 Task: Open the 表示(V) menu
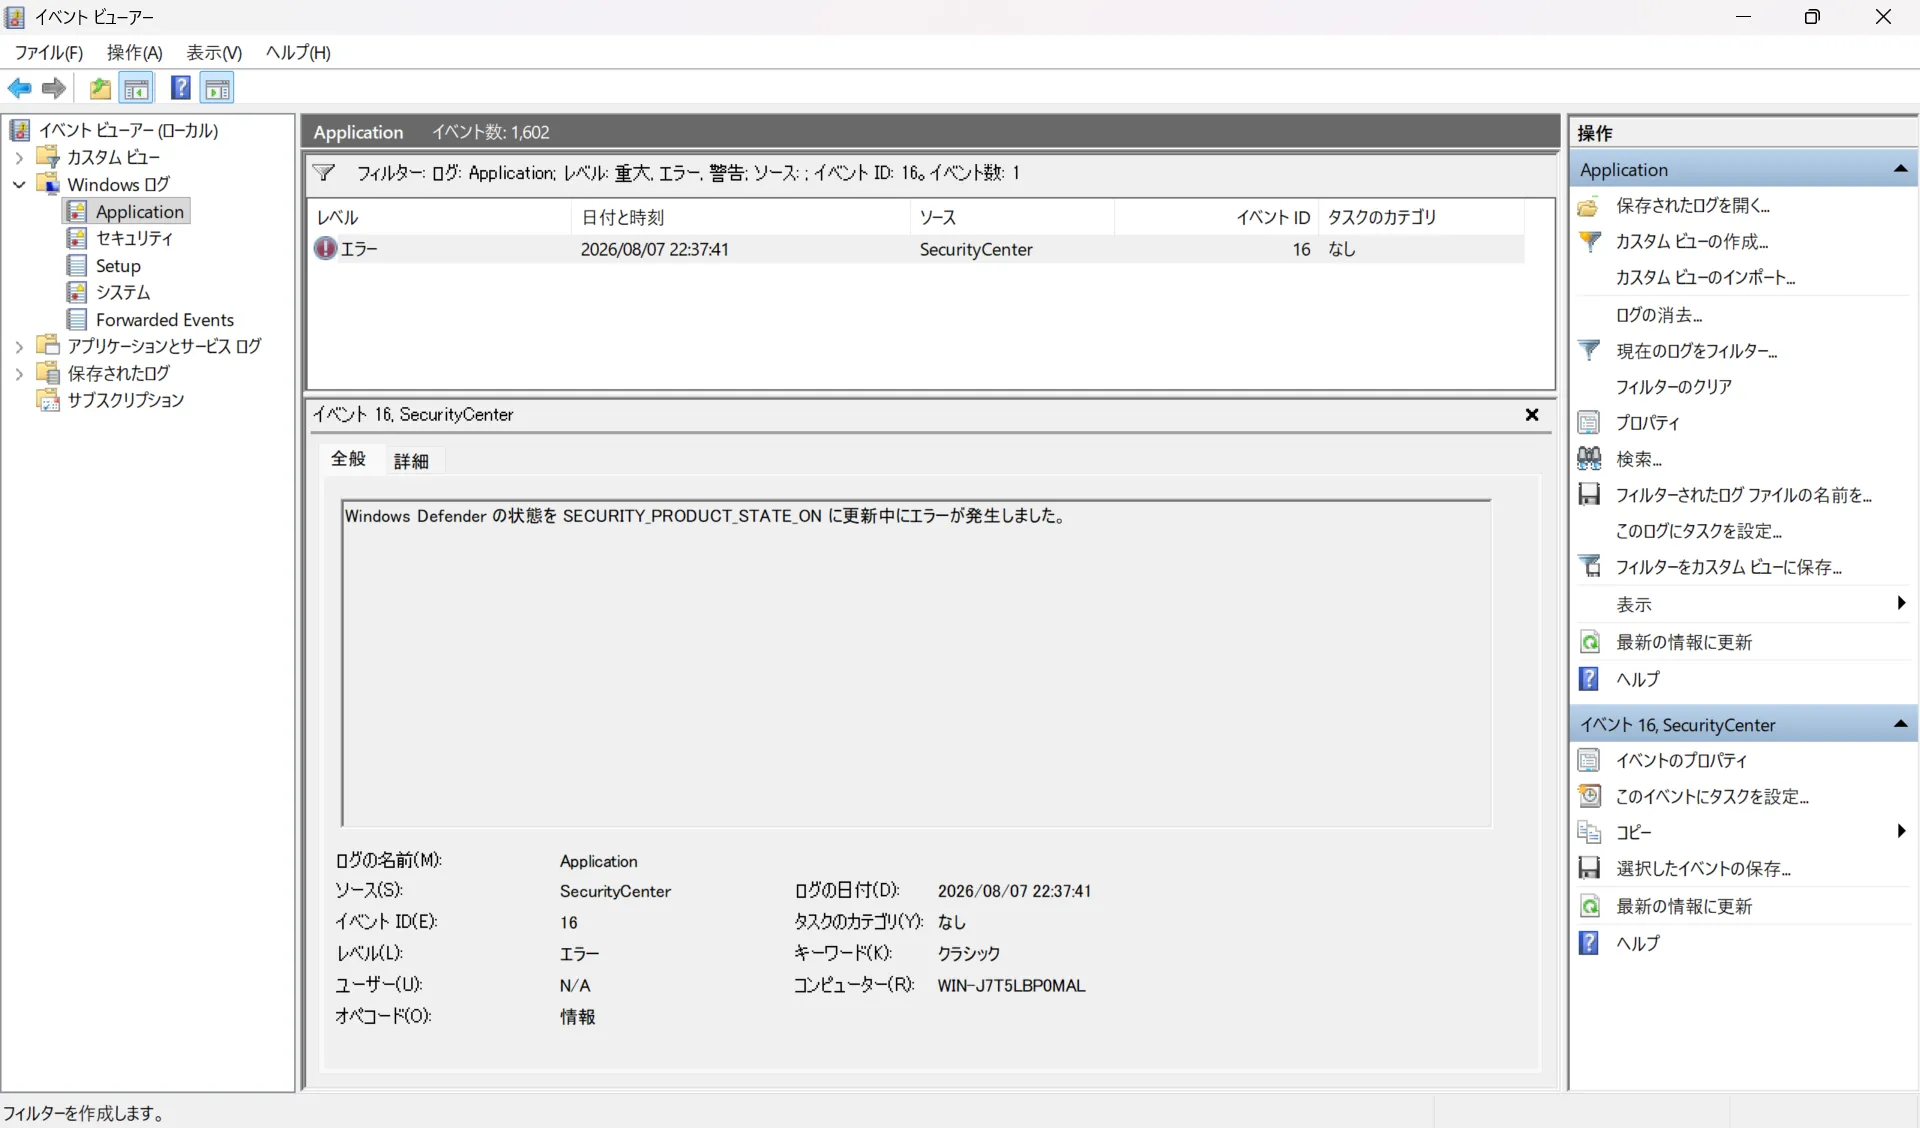[x=214, y=52]
